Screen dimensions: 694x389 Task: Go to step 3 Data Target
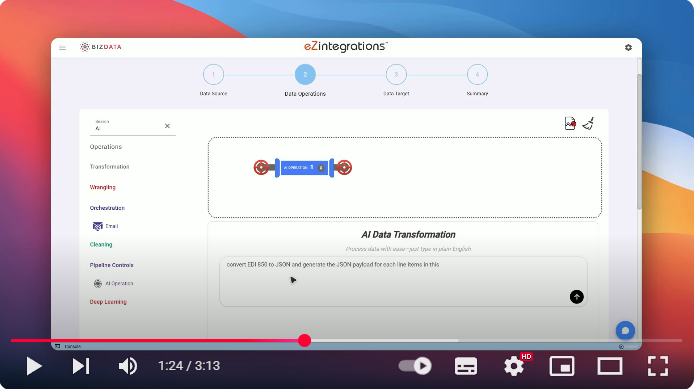396,75
